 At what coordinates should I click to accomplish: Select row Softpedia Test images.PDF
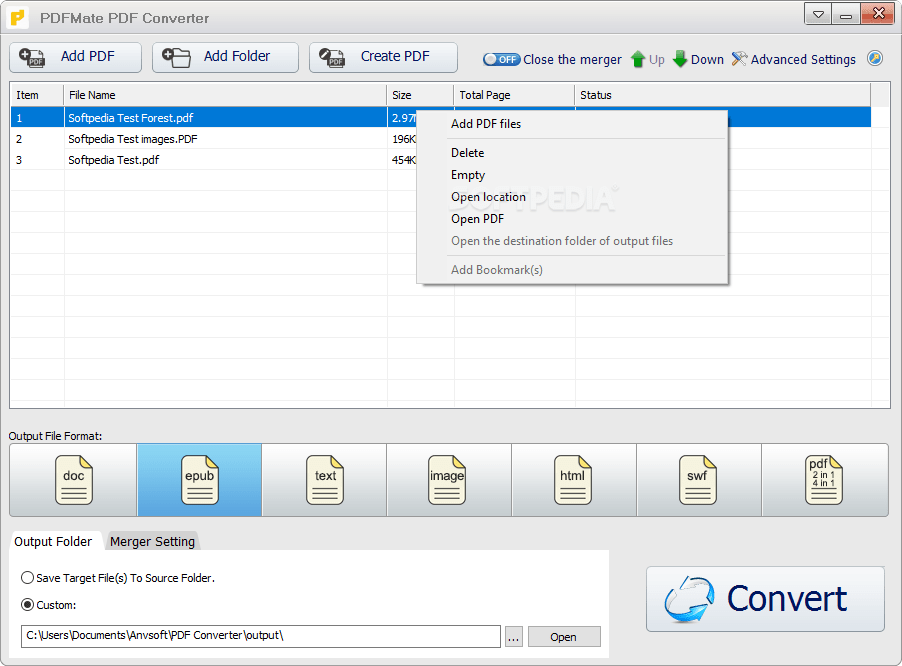[440, 139]
